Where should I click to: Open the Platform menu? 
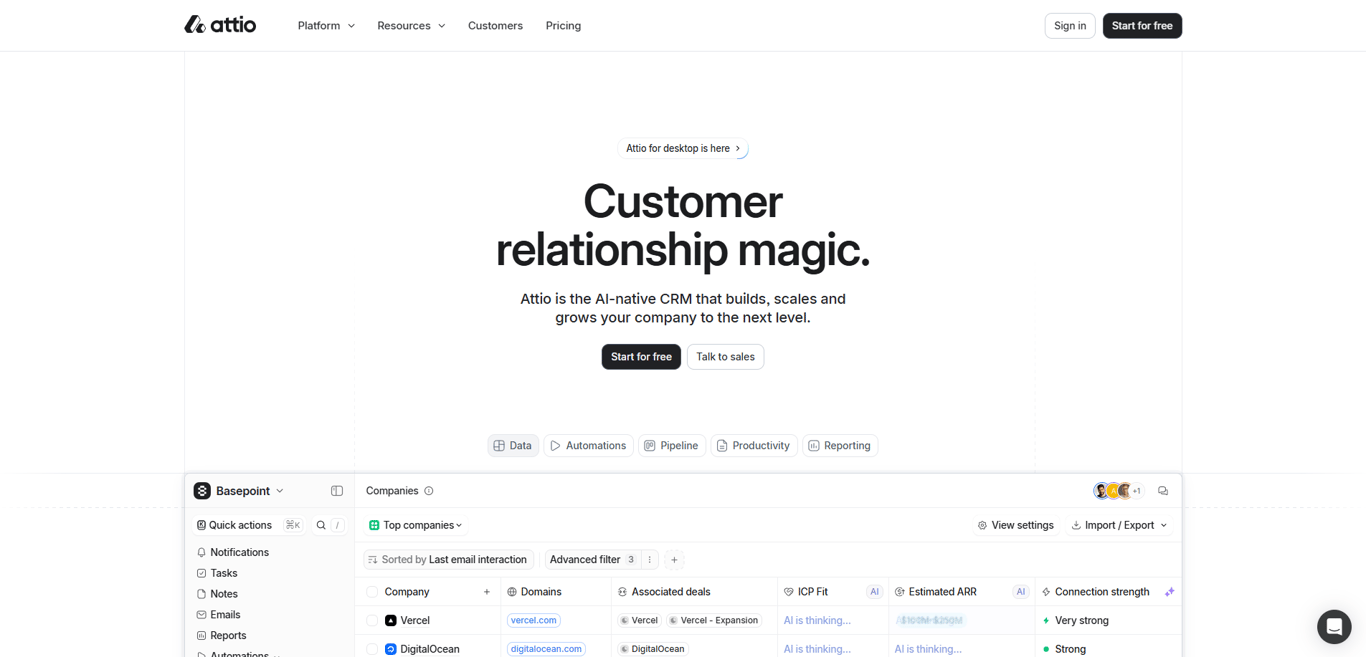pos(326,26)
